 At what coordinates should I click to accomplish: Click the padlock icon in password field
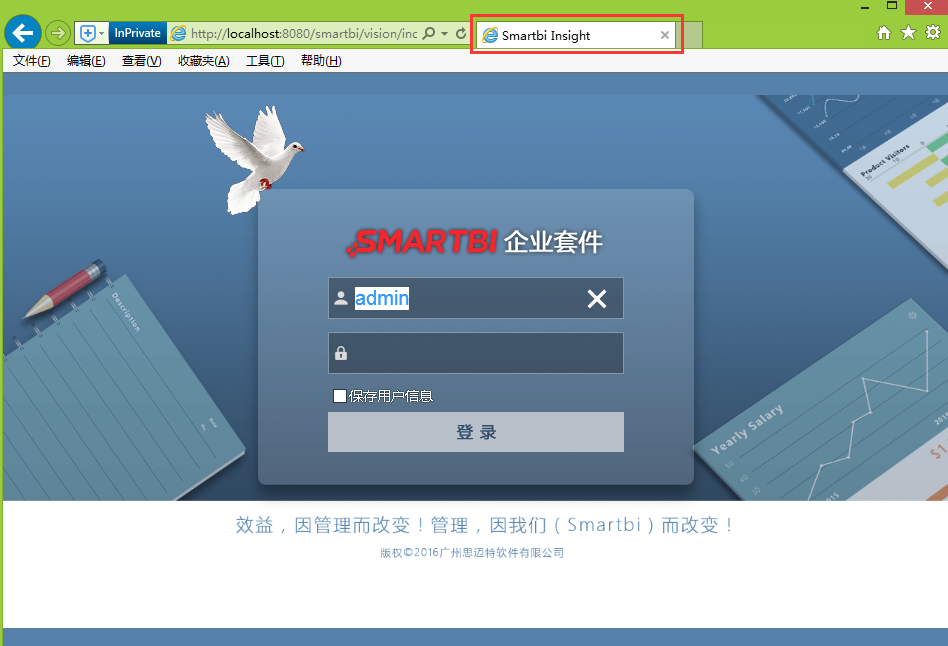tap(341, 353)
